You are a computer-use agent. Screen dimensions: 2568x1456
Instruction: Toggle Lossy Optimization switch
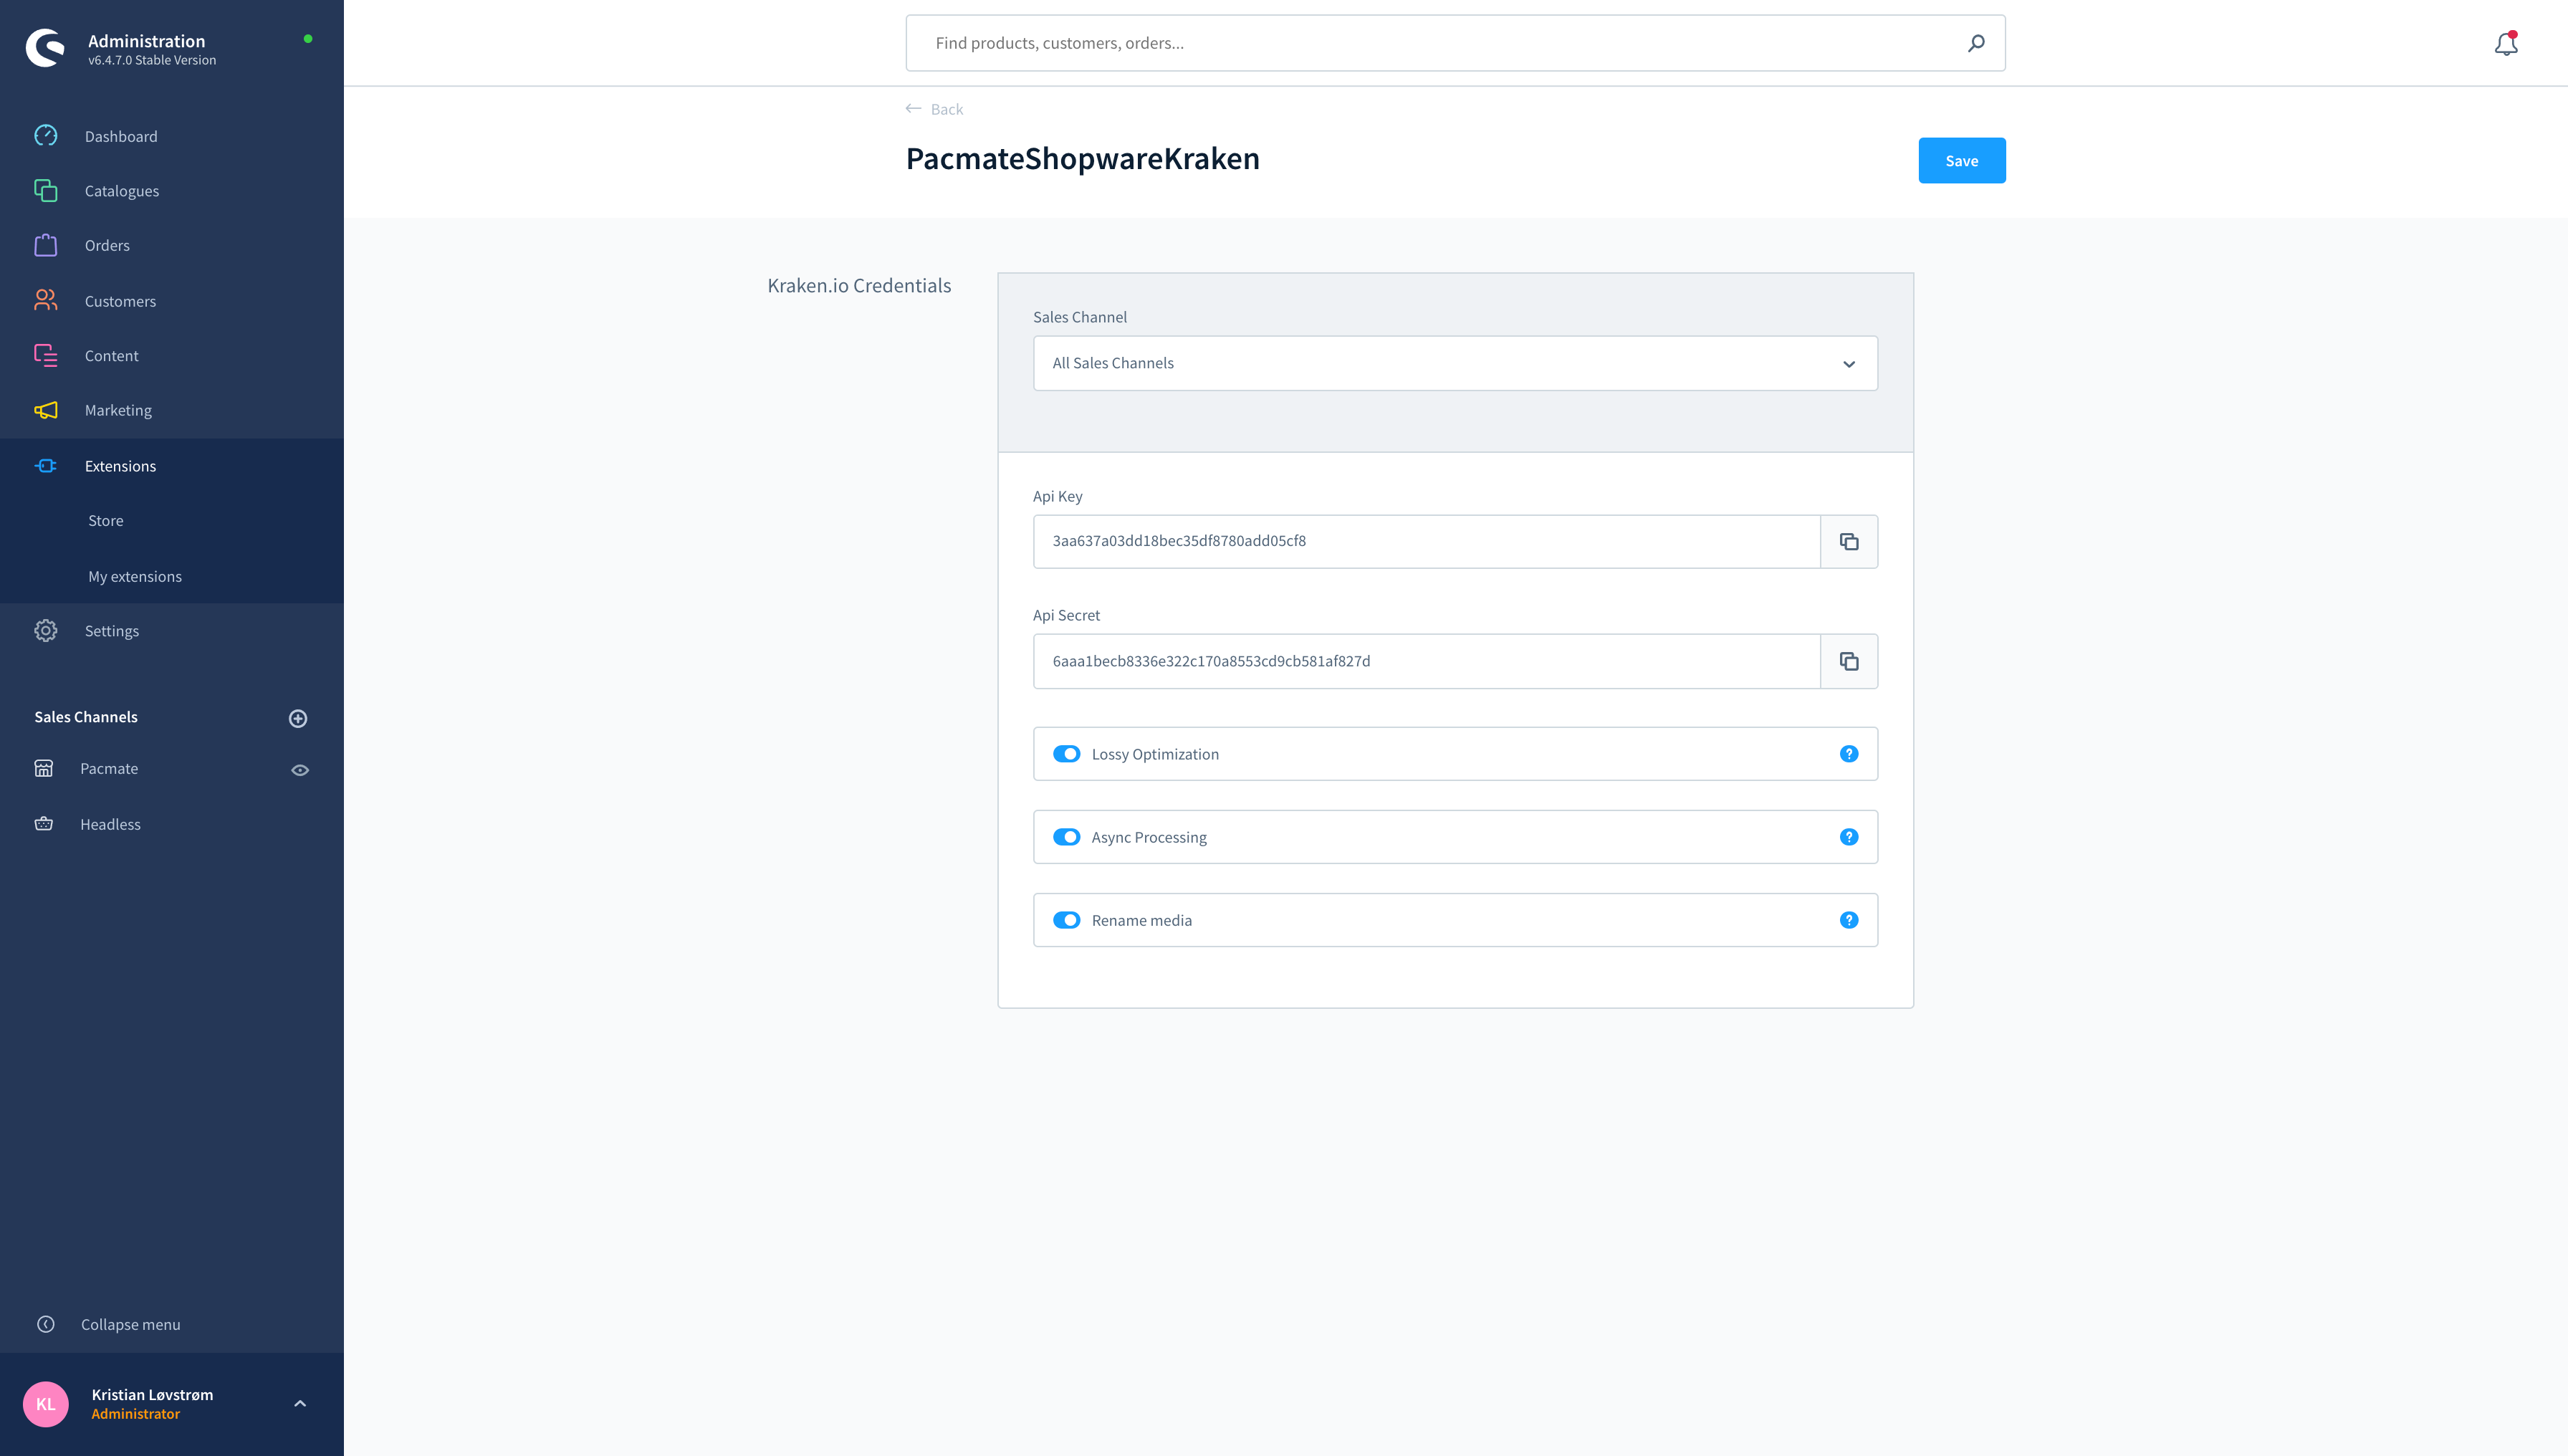click(x=1066, y=753)
